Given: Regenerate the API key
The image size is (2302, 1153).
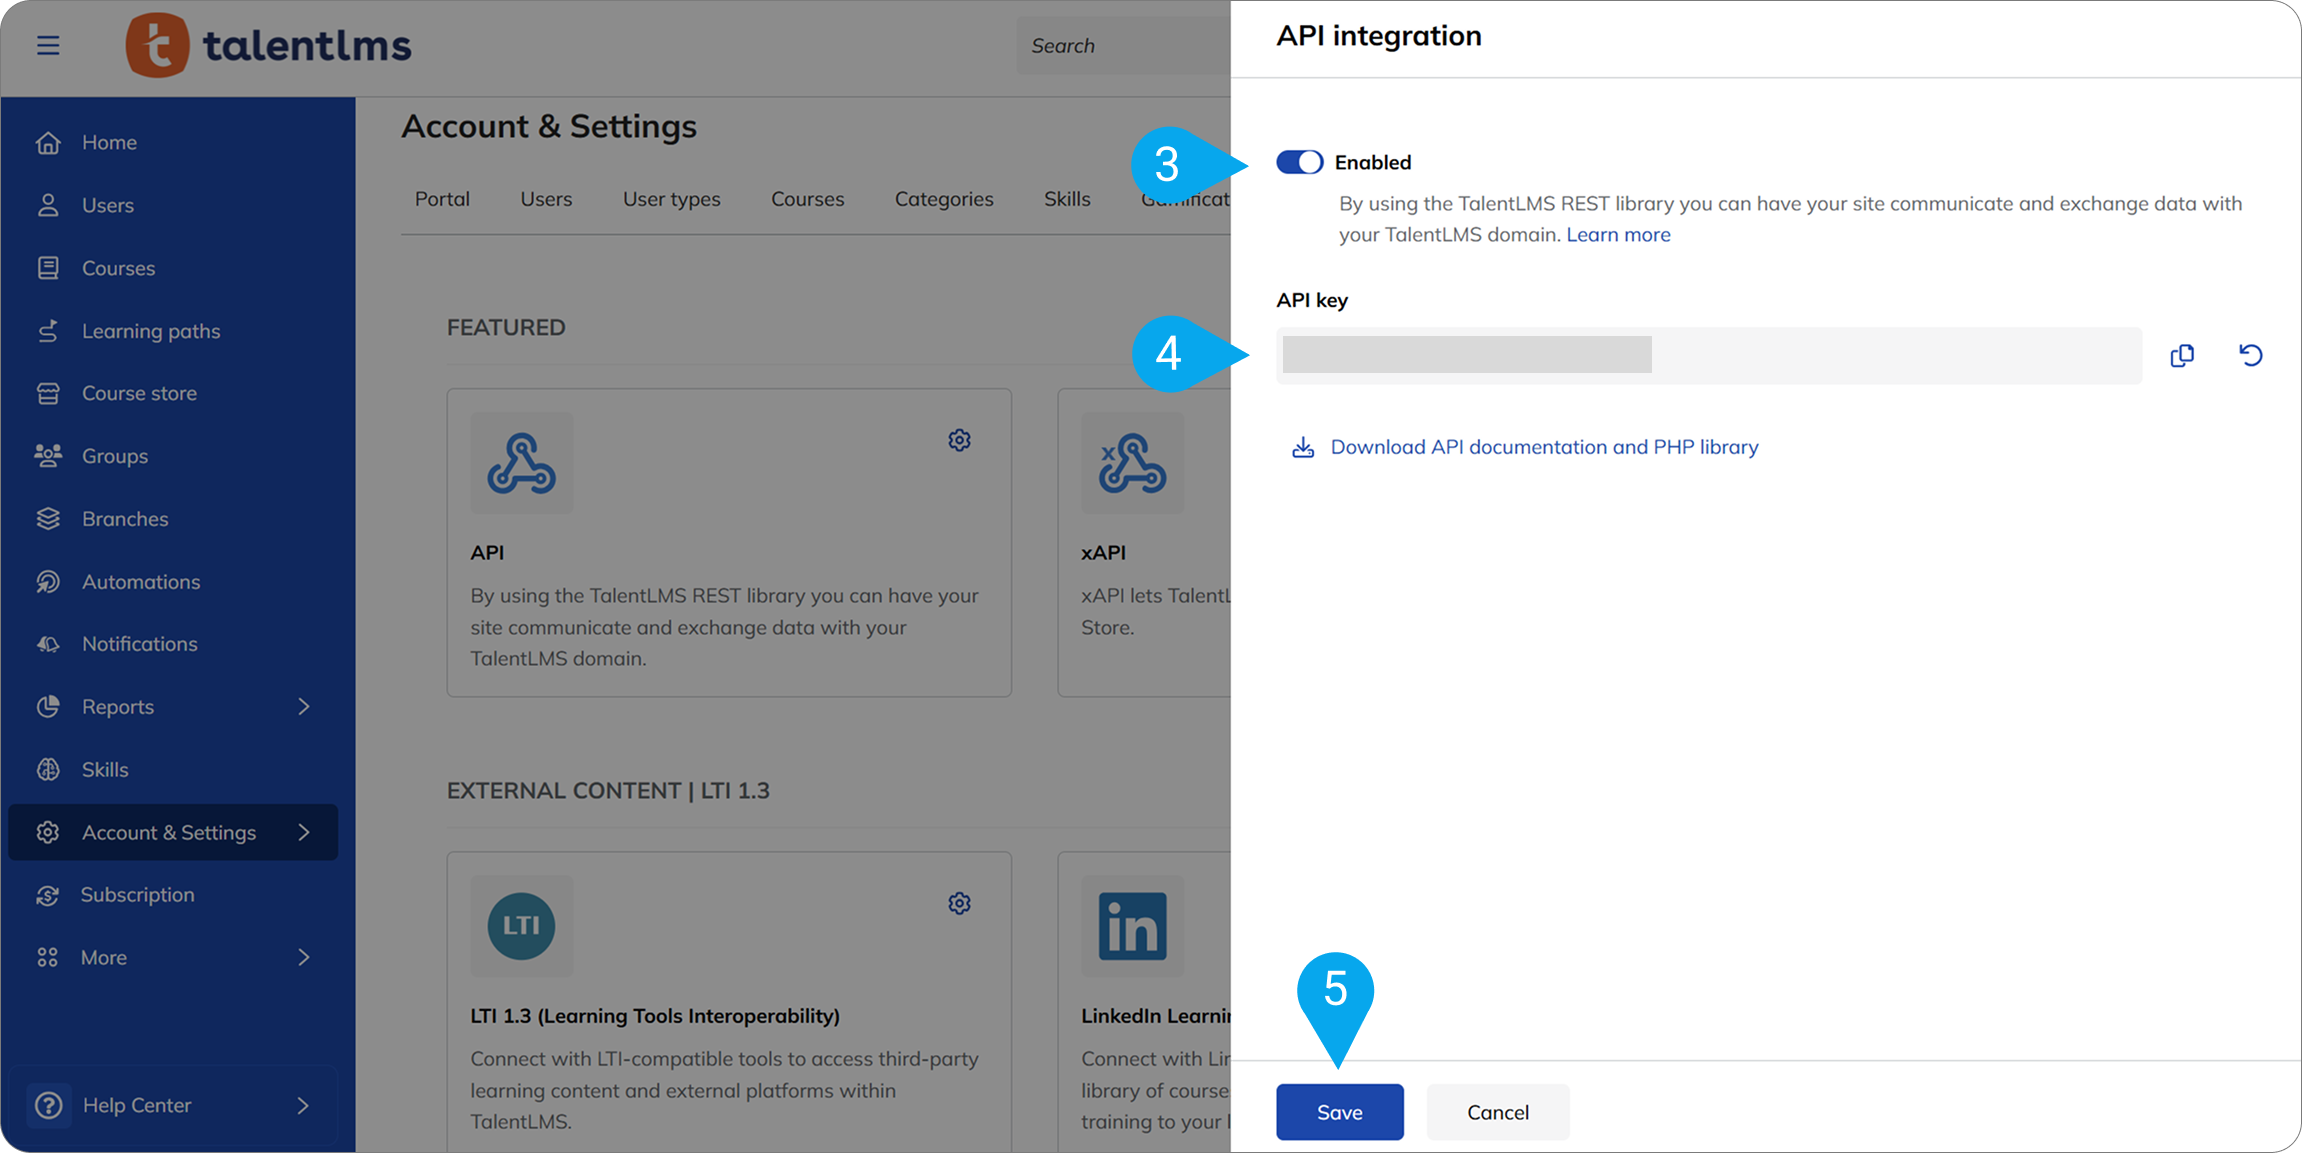Looking at the screenshot, I should [x=2250, y=355].
